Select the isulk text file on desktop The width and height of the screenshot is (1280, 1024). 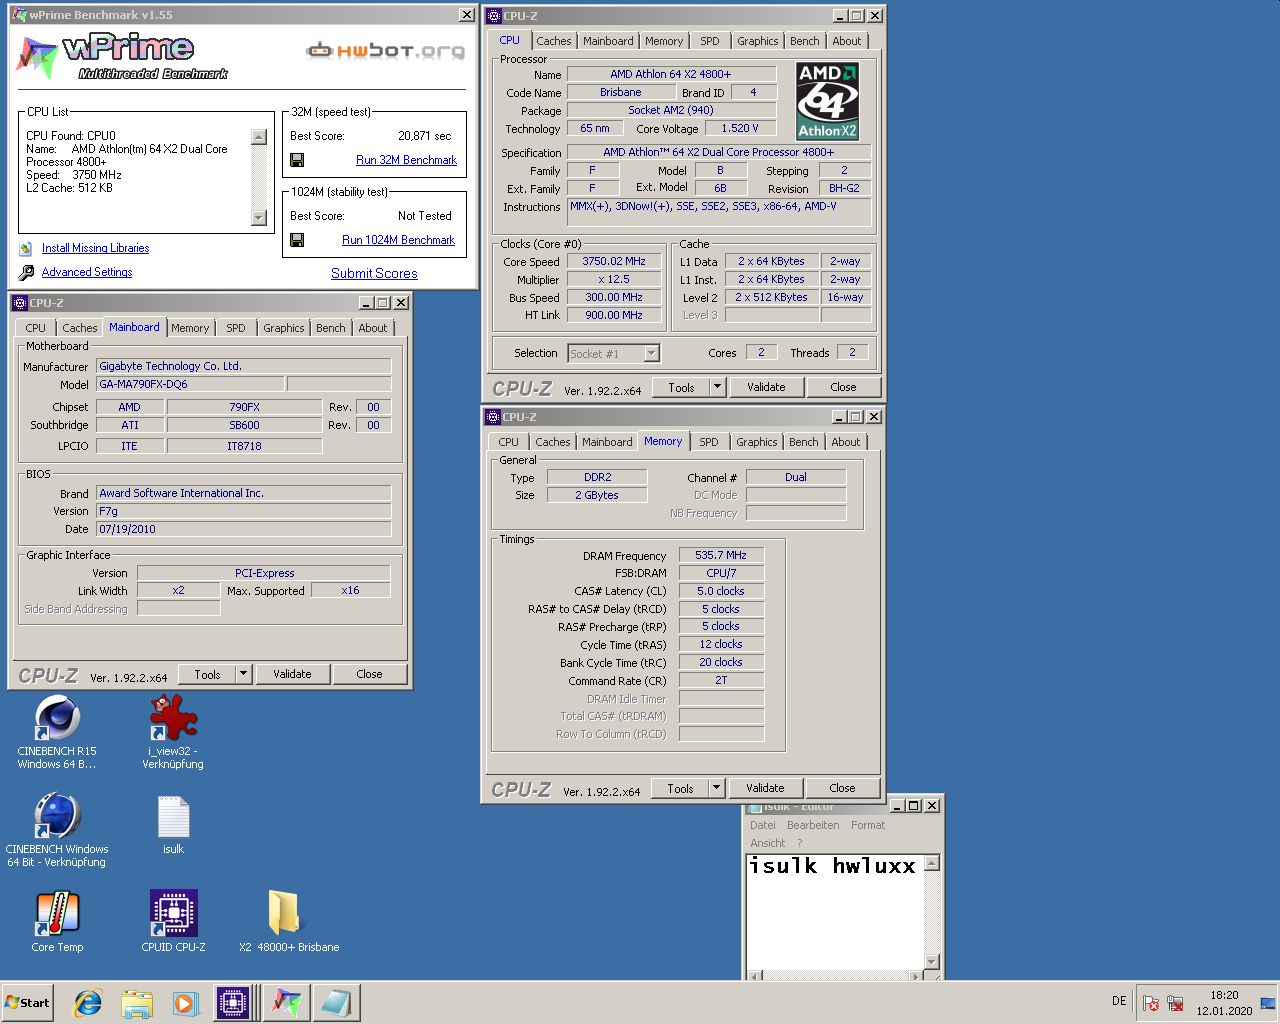pos(173,826)
